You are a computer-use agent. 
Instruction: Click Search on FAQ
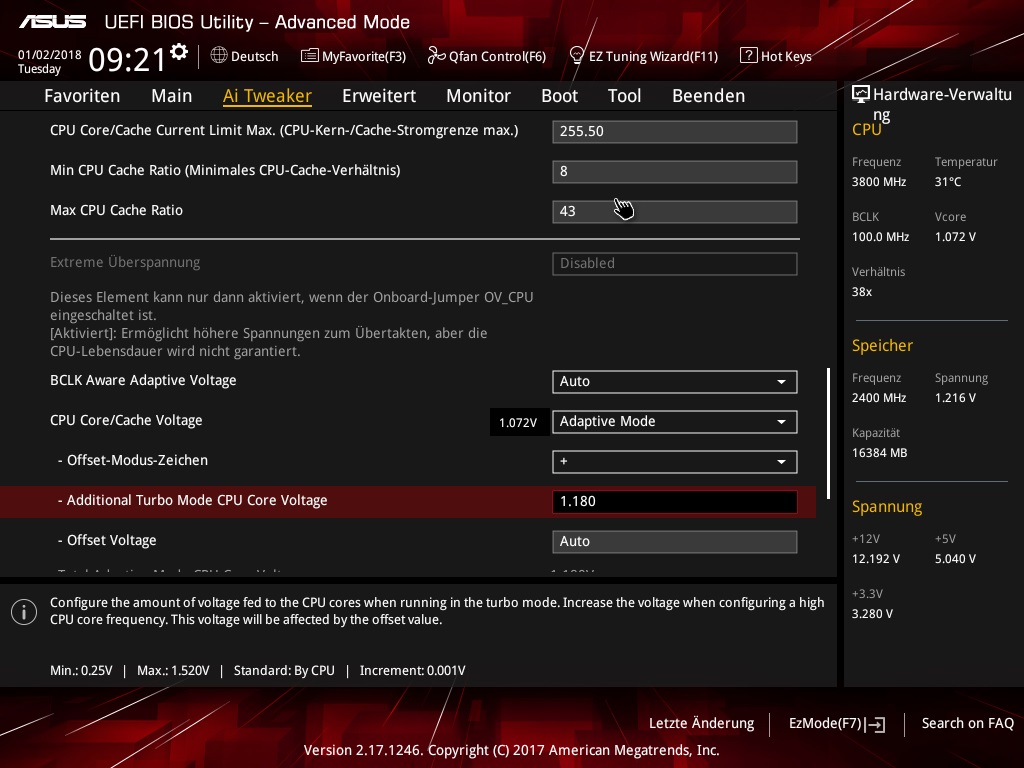967,724
